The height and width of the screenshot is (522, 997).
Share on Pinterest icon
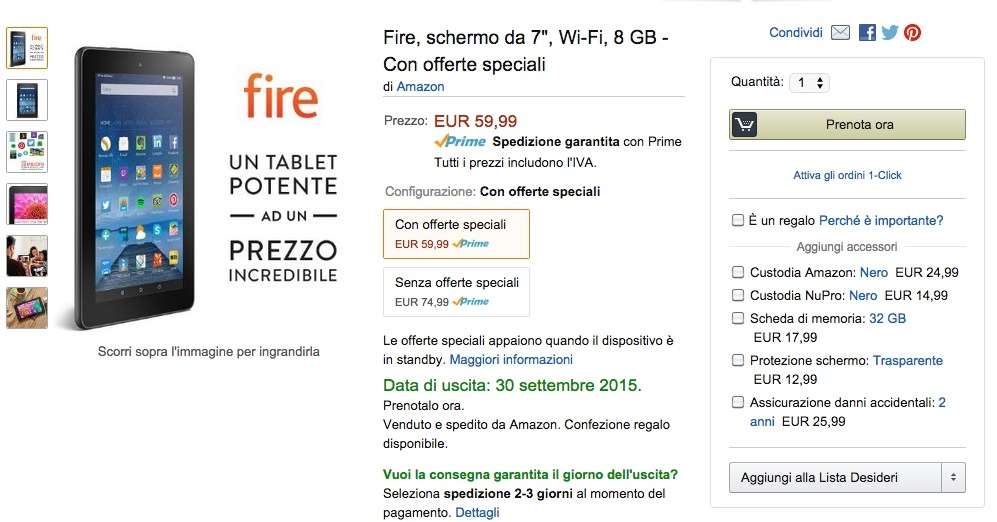tap(912, 33)
